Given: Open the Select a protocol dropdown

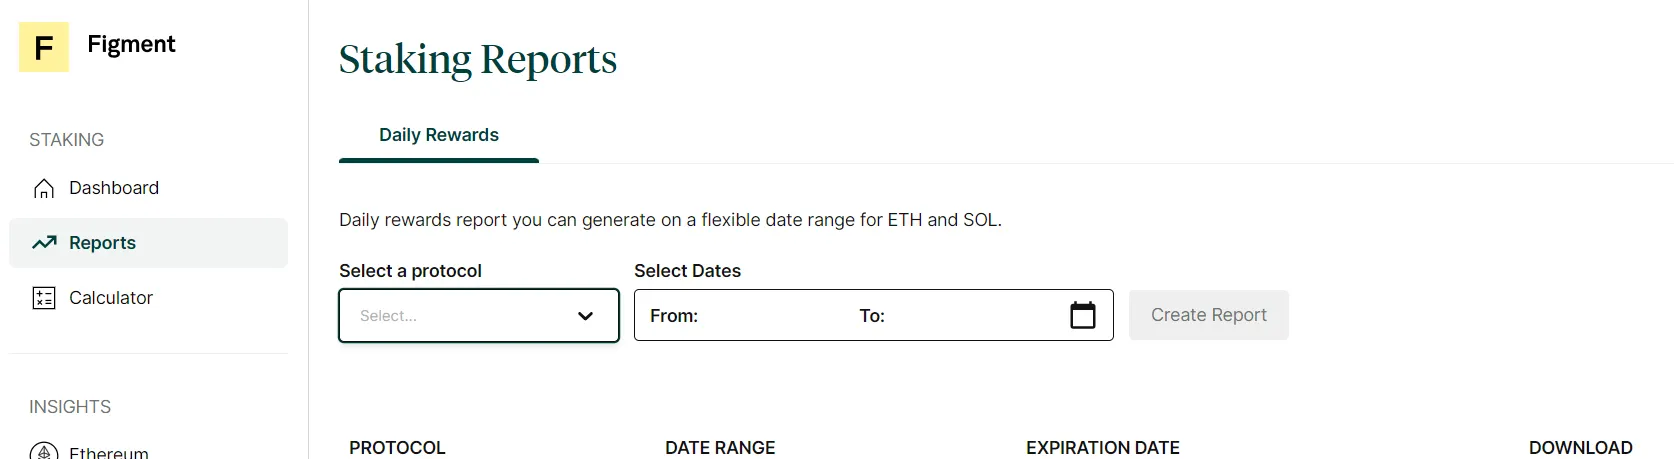Looking at the screenshot, I should coord(460,316).
